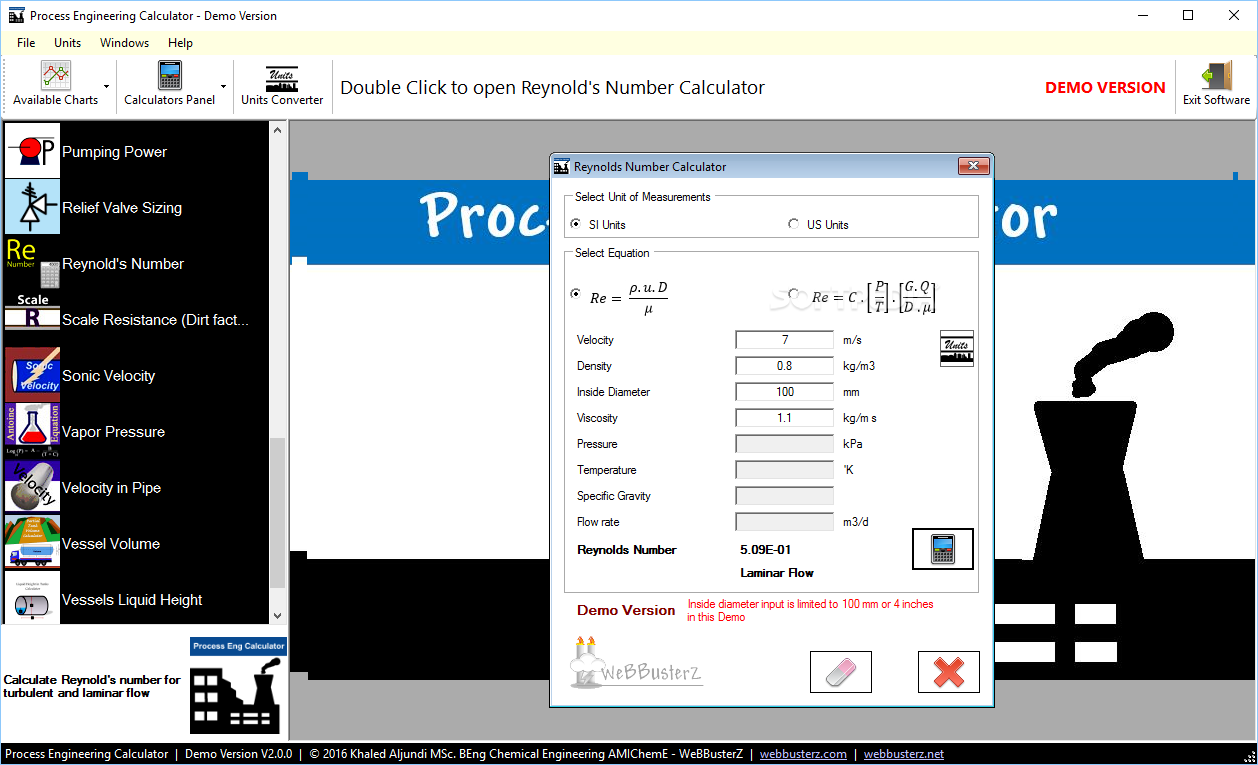Select SI Units radio button
Image resolution: width=1258 pixels, height=765 pixels.
575,224
